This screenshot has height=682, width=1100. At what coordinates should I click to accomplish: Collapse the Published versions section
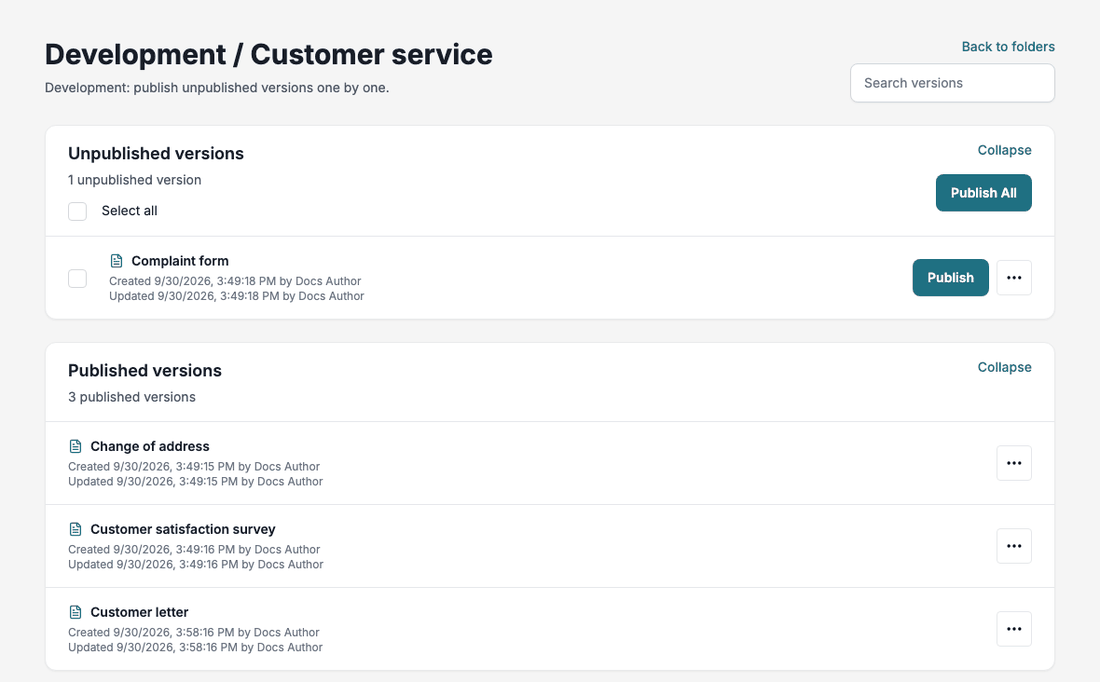1004,367
